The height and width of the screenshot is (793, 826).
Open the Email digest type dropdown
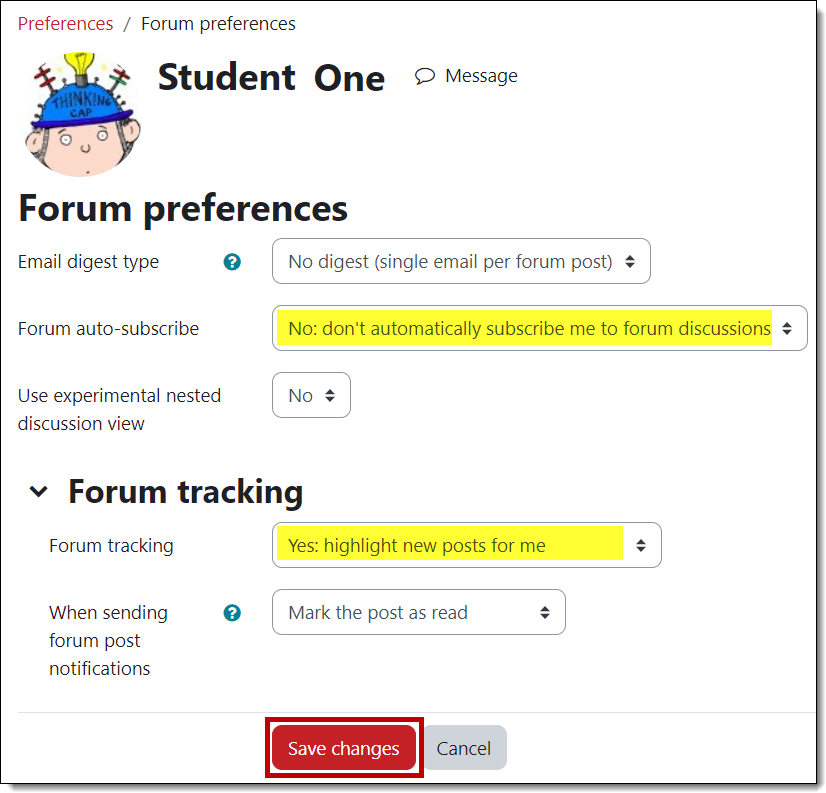[461, 261]
